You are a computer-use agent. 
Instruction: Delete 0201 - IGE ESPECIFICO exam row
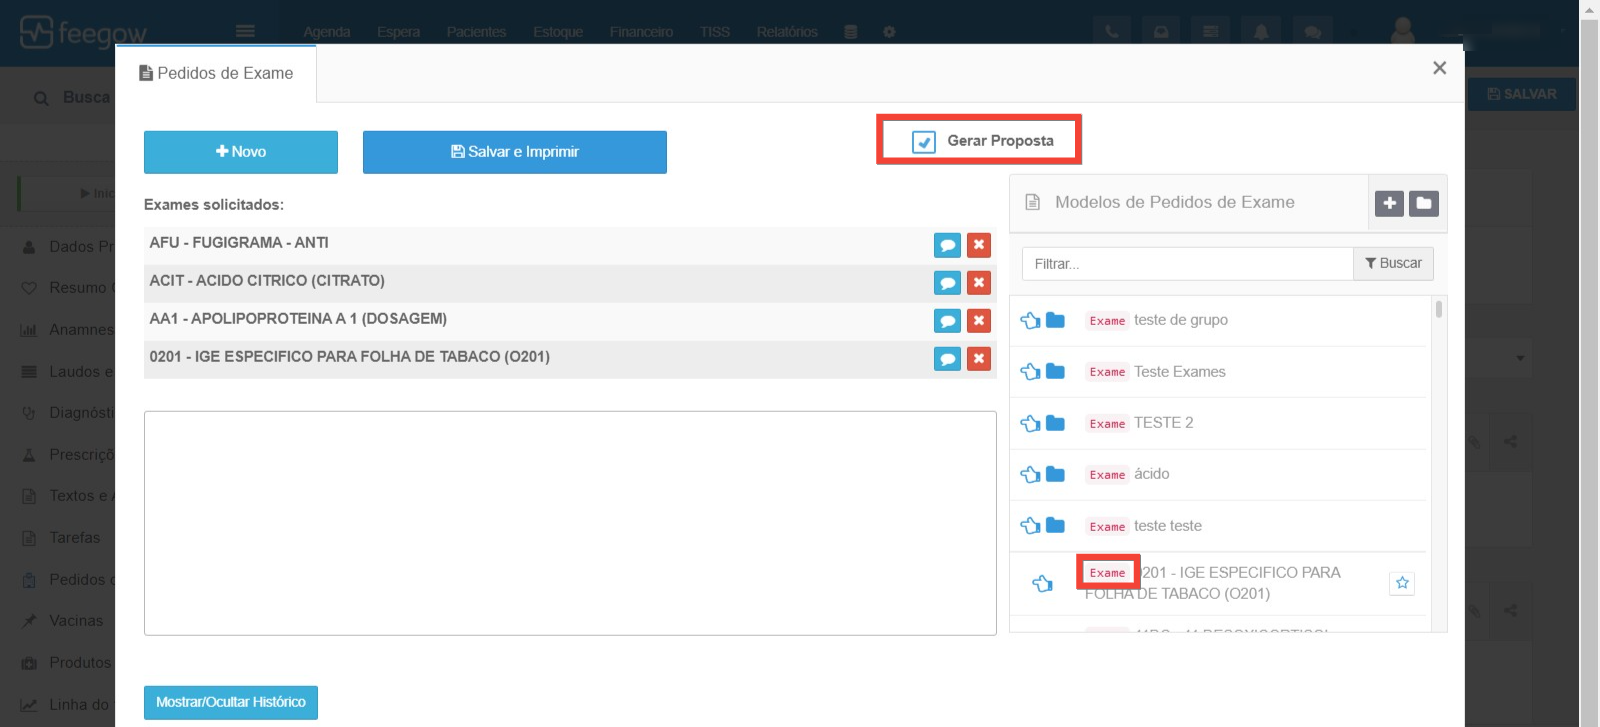tap(979, 359)
